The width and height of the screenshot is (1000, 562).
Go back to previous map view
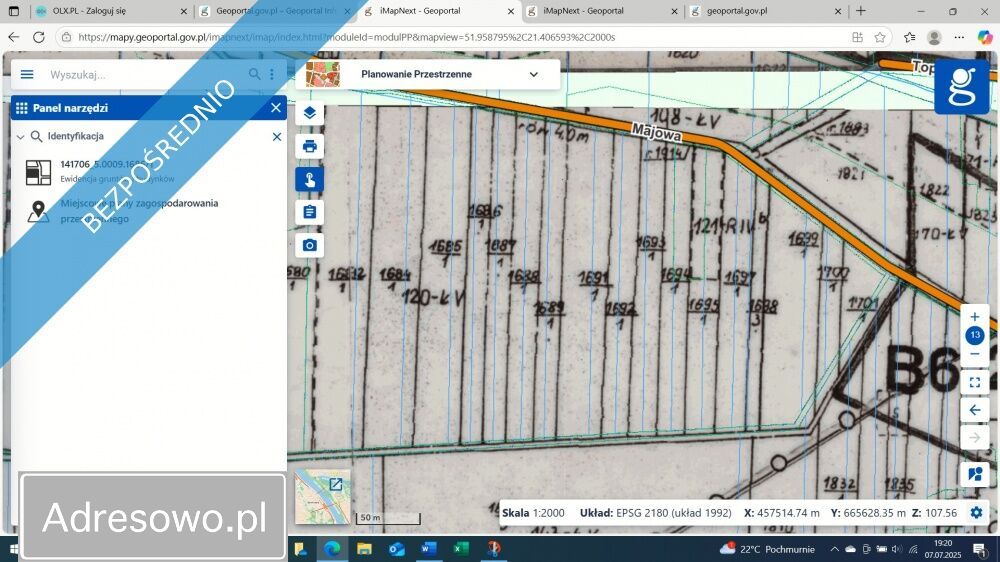(975, 410)
